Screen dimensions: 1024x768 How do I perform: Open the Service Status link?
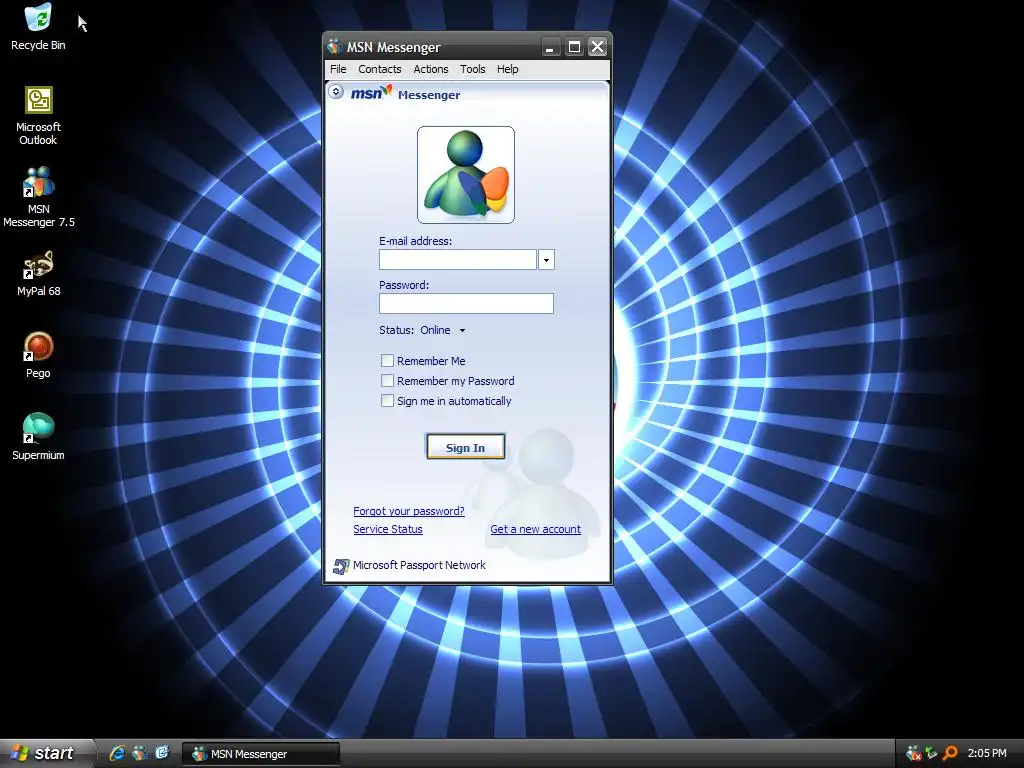pos(388,529)
